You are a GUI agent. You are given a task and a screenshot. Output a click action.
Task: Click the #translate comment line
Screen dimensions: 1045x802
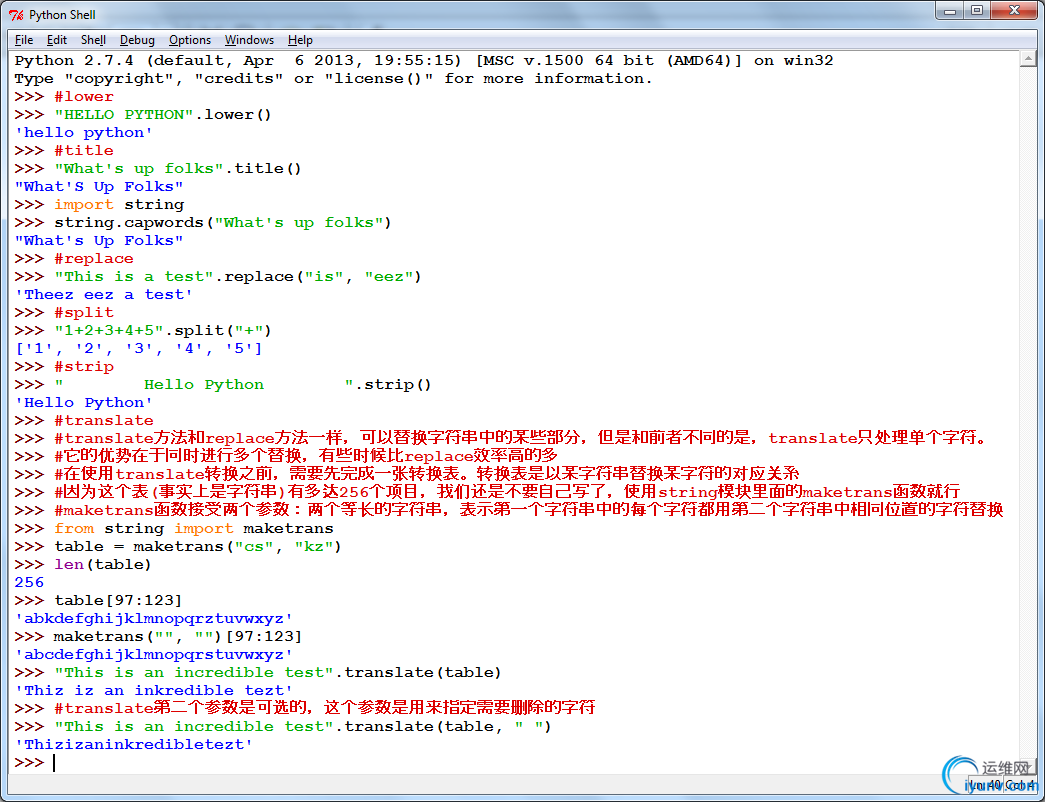[84, 421]
